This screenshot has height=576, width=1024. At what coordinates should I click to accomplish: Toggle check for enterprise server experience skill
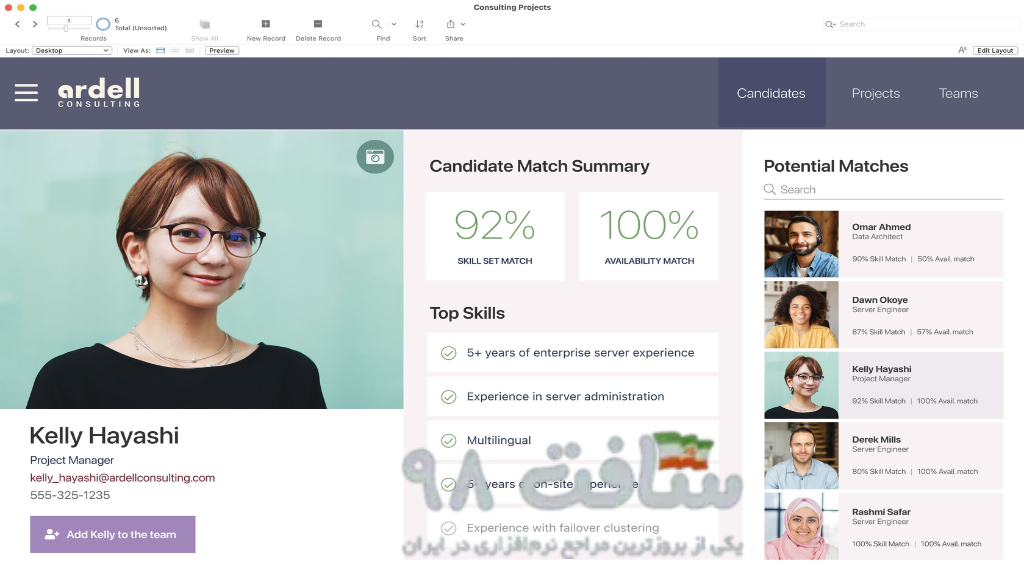(x=448, y=353)
